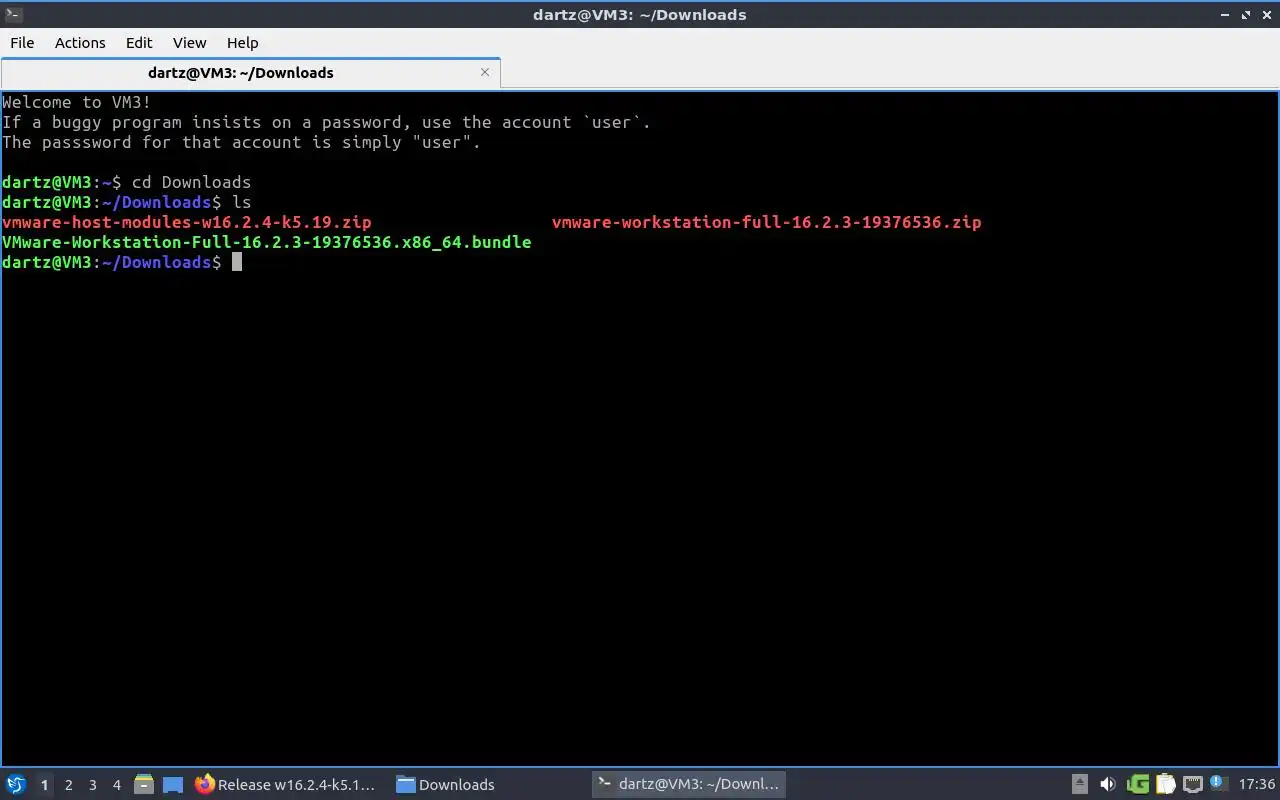Close the terminal window

pos(1266,15)
